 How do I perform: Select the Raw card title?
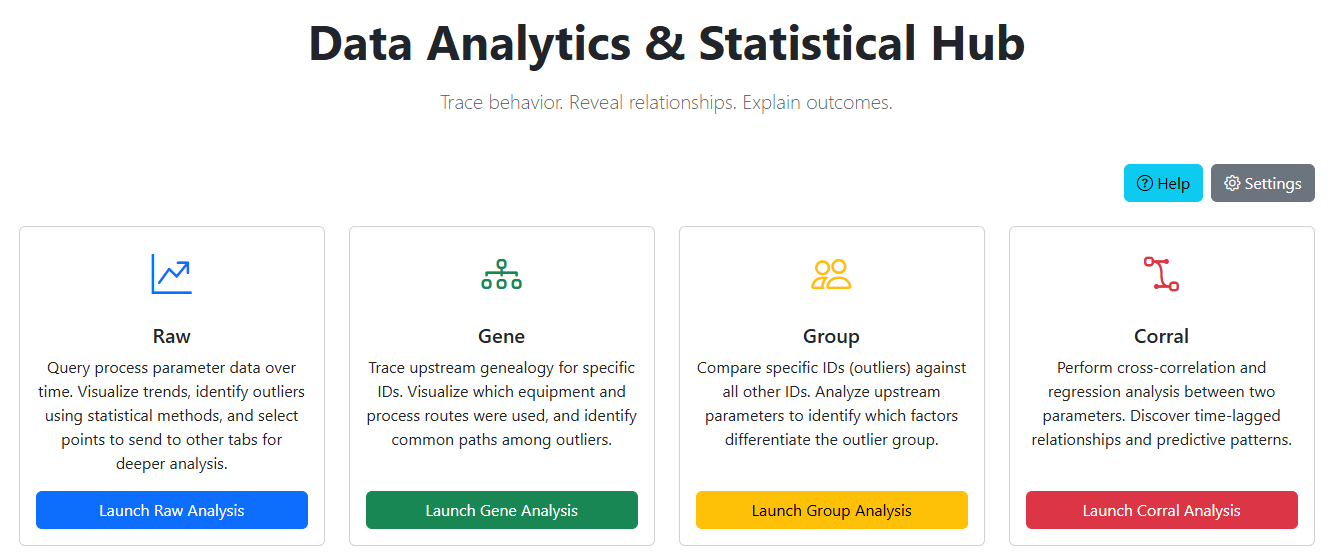[172, 336]
